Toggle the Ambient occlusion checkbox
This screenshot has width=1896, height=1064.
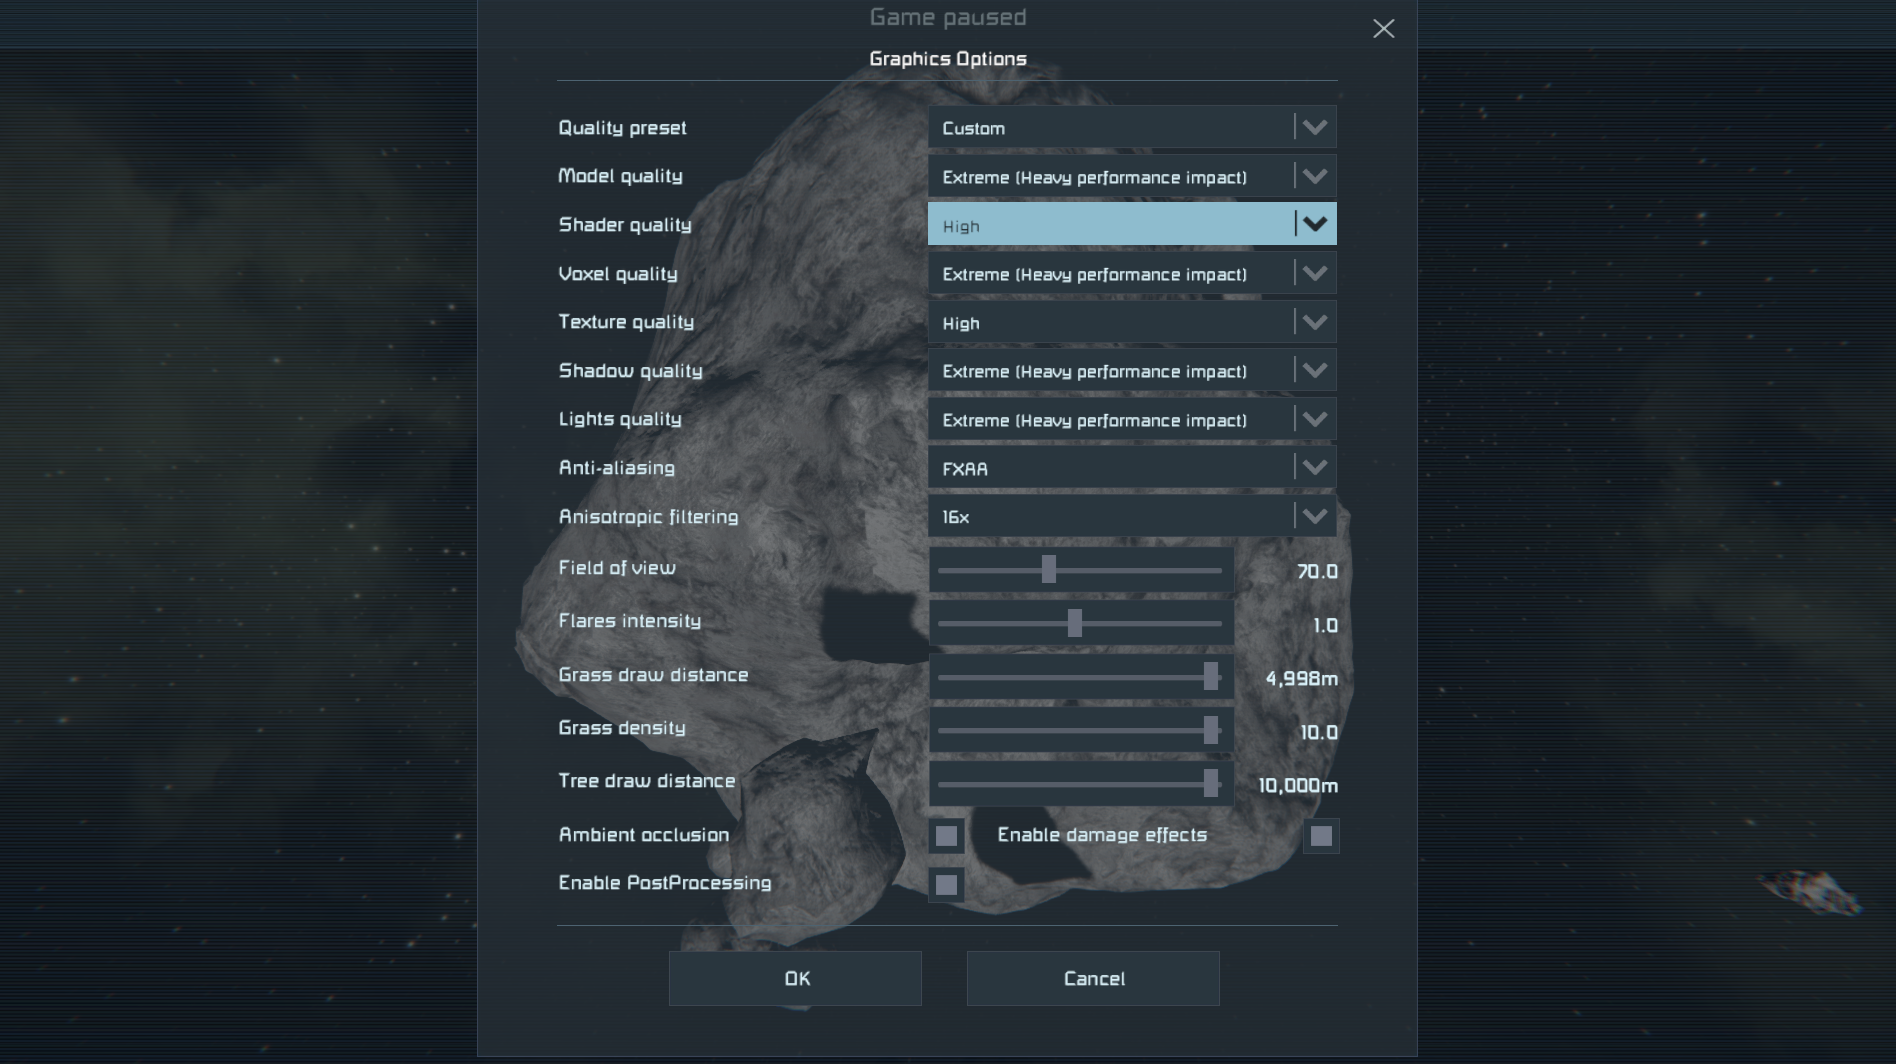(x=946, y=836)
